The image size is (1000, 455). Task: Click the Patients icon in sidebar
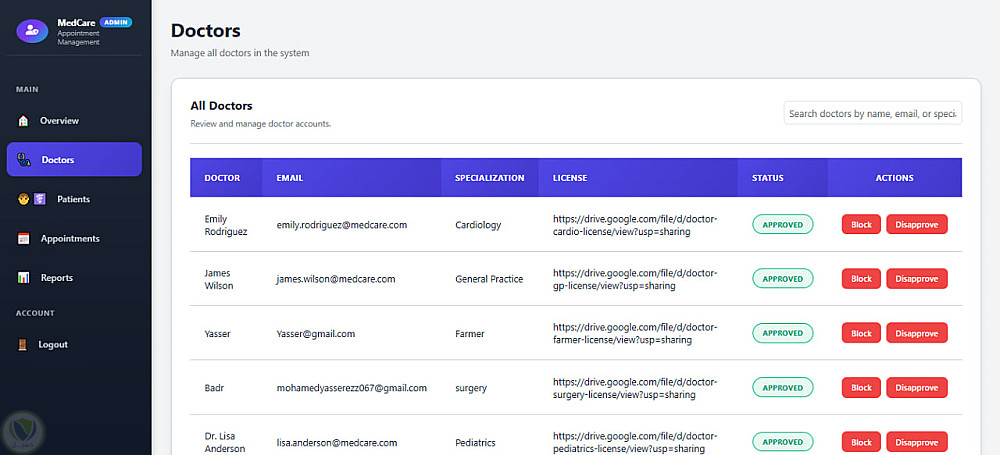pos(32,199)
